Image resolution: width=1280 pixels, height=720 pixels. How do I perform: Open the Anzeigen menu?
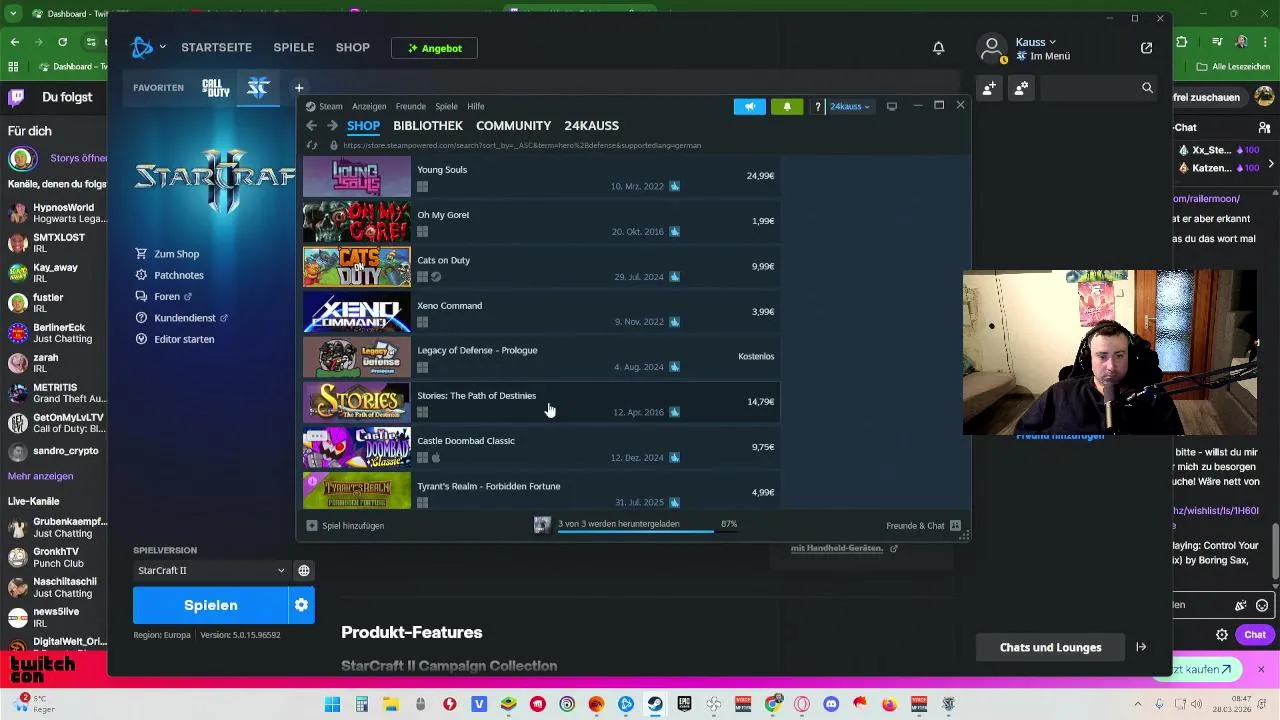click(x=369, y=106)
